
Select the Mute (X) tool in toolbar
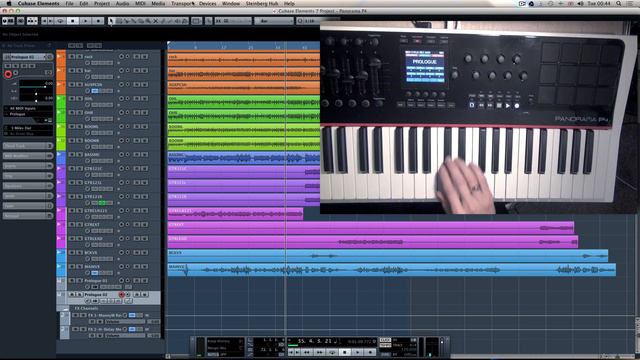[156, 21]
